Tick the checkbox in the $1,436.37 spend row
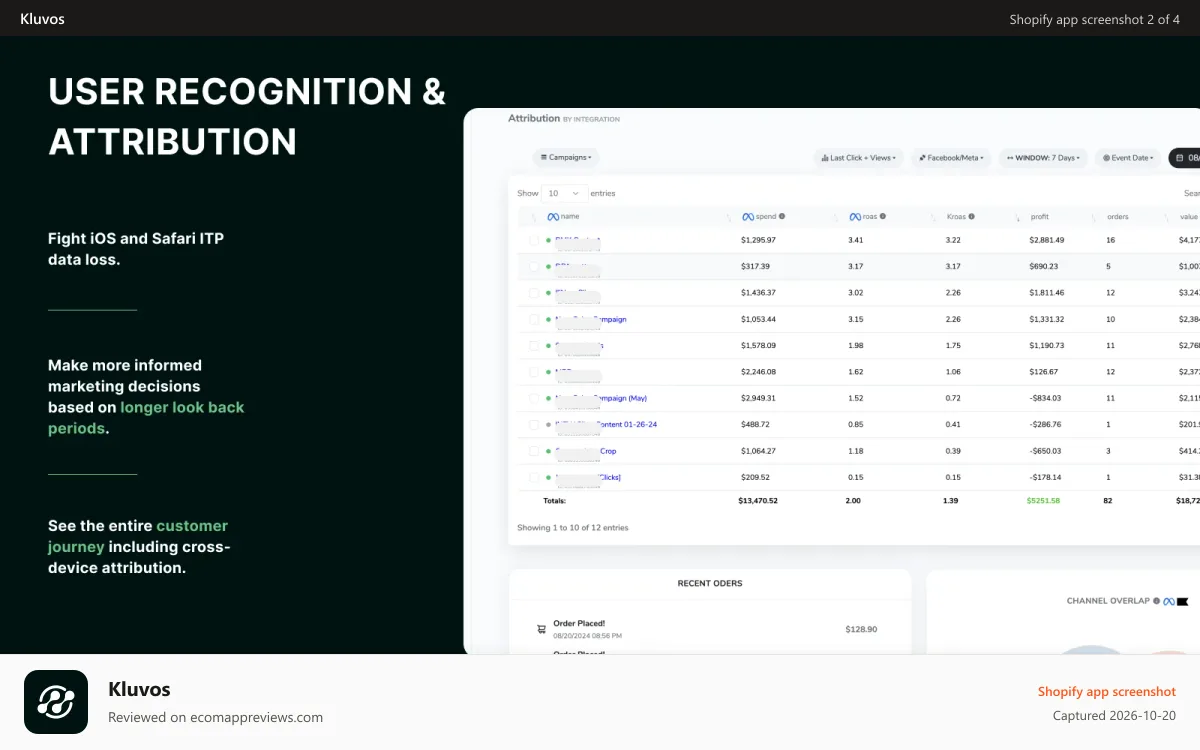 coord(534,293)
